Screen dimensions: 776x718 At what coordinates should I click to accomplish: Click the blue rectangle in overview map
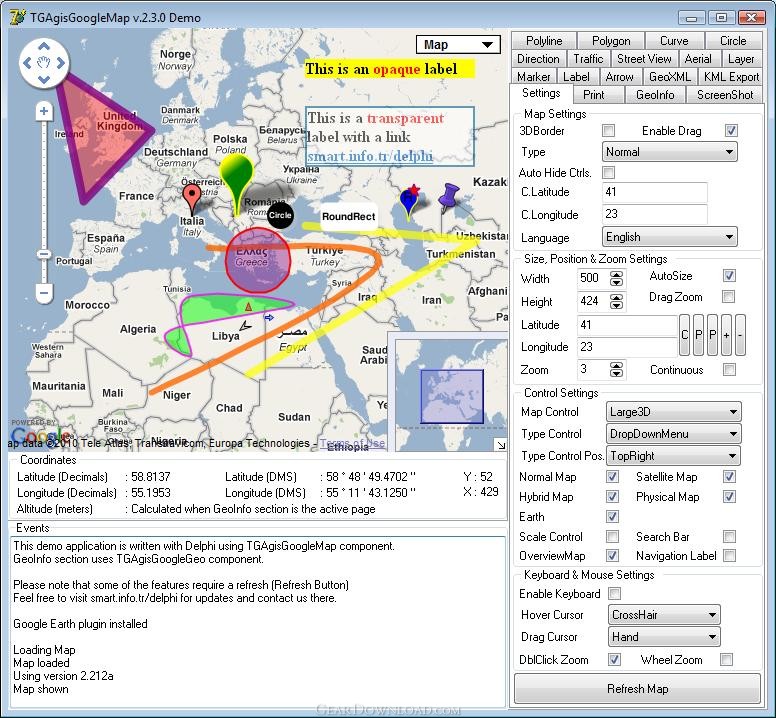(x=452, y=396)
